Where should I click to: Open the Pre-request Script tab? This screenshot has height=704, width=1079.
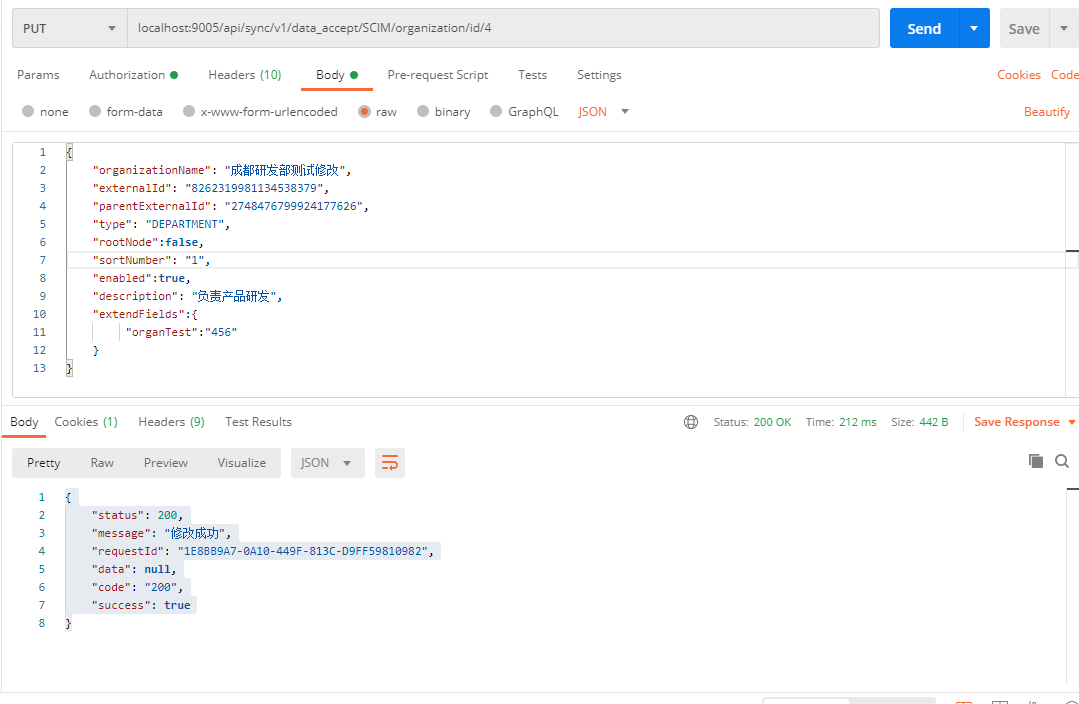click(437, 75)
